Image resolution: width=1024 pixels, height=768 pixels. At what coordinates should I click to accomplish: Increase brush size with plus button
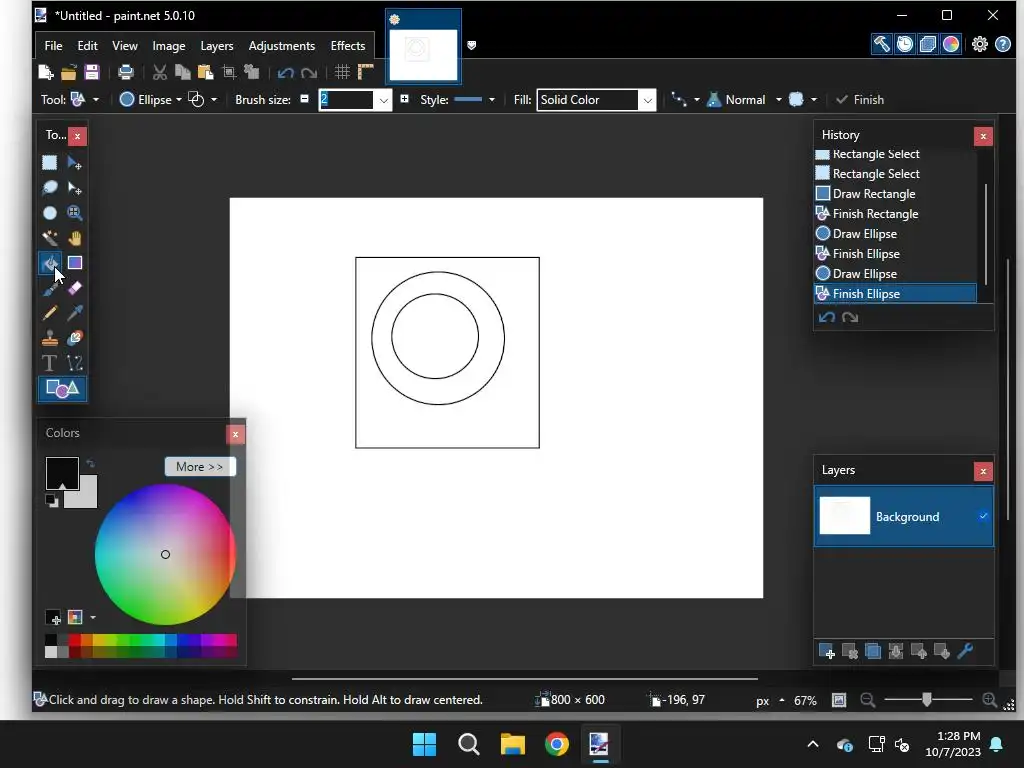[404, 99]
